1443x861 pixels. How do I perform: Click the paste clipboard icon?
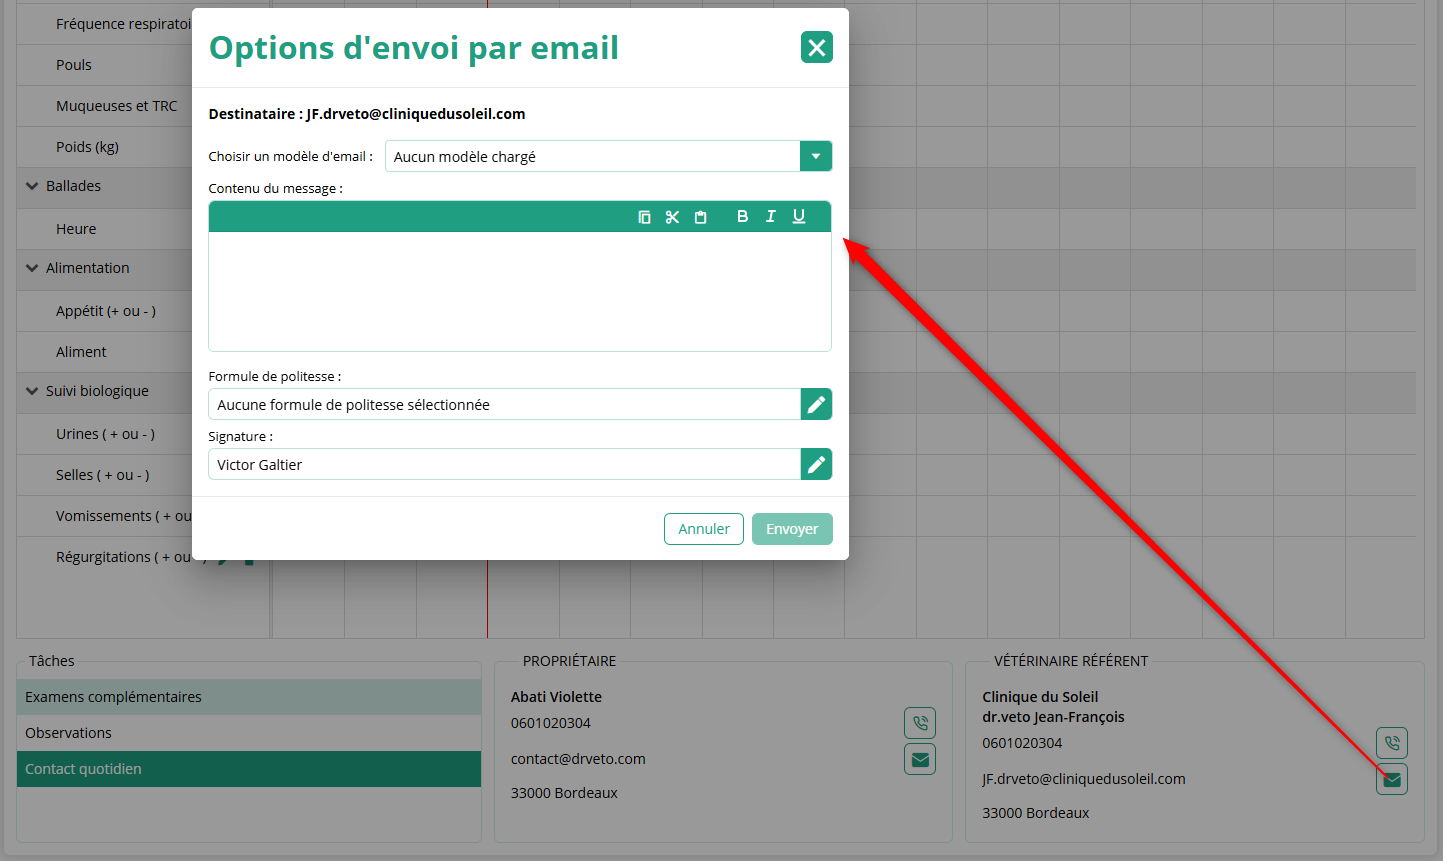coord(700,217)
